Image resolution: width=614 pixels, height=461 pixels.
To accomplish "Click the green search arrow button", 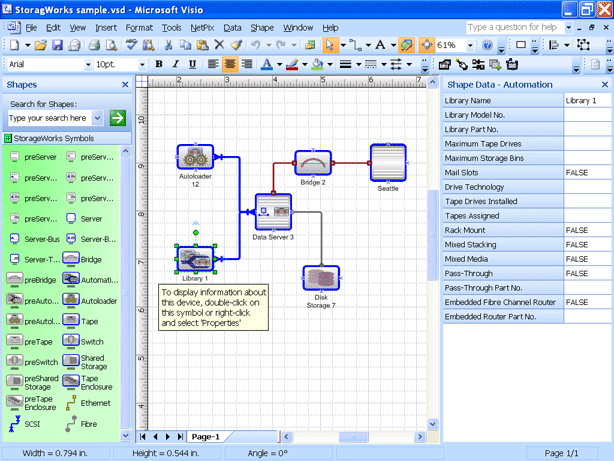I will pyautogui.click(x=117, y=118).
